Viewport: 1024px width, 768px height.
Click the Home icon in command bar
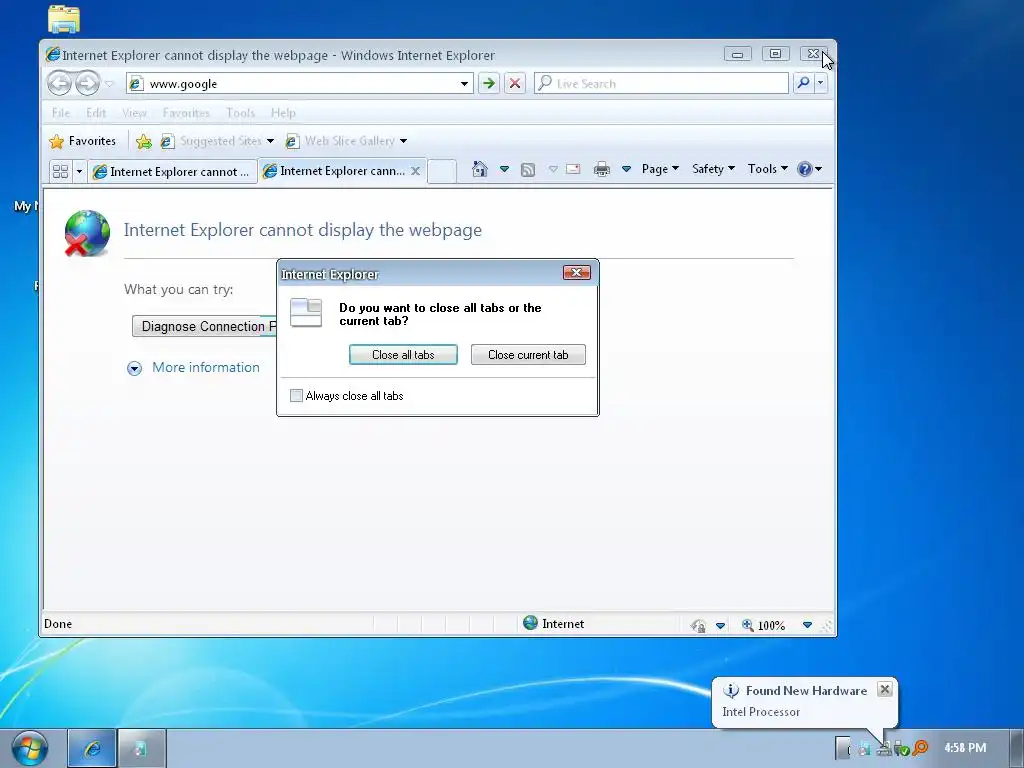[x=479, y=169]
